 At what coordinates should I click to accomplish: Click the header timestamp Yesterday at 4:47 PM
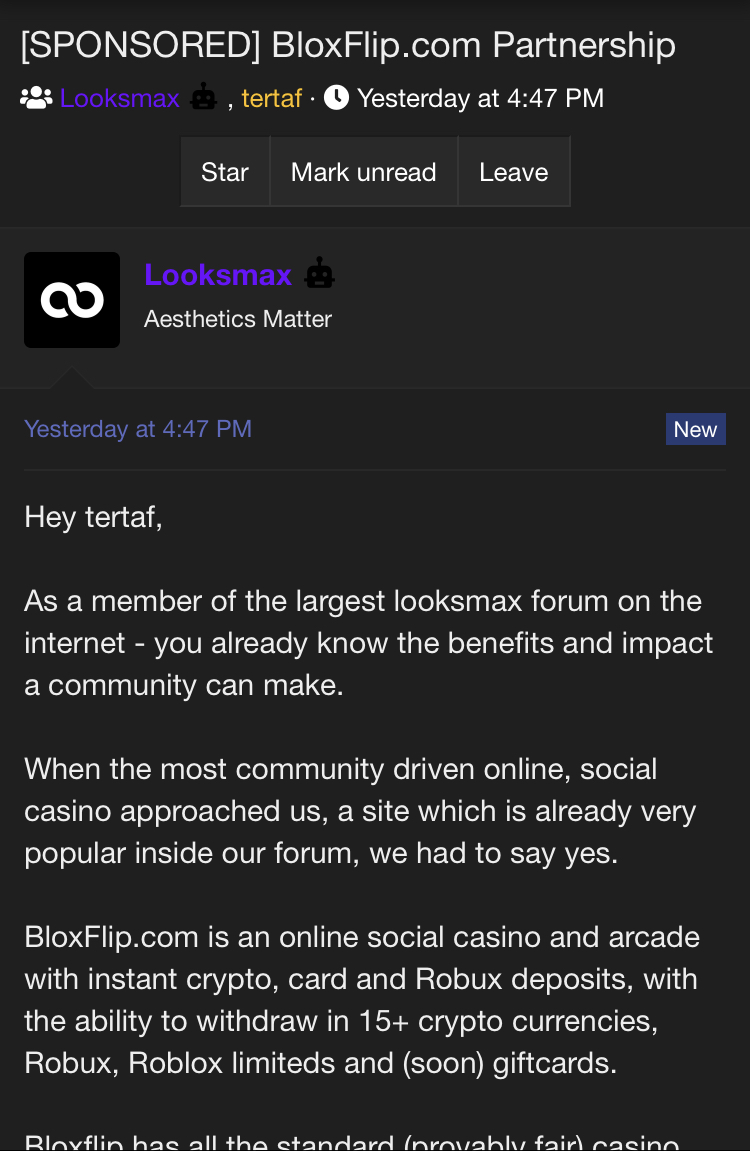(x=481, y=98)
